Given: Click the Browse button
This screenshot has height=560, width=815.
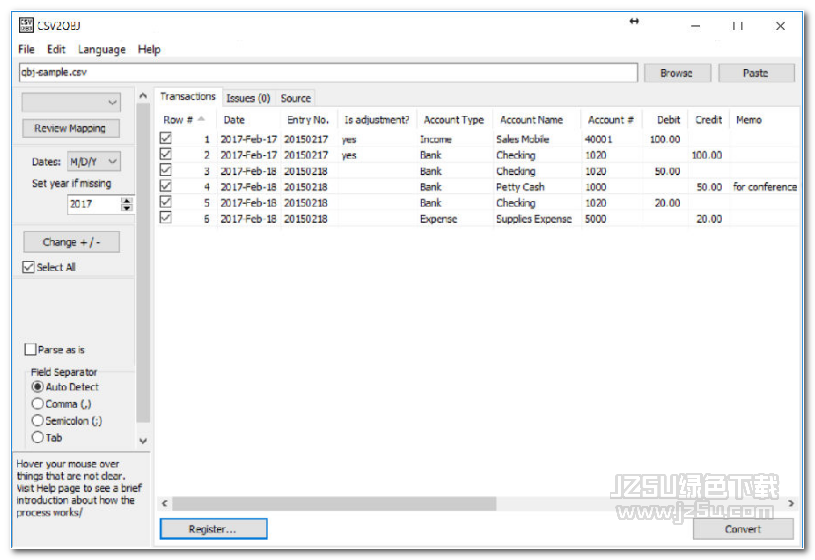Looking at the screenshot, I should point(677,73).
